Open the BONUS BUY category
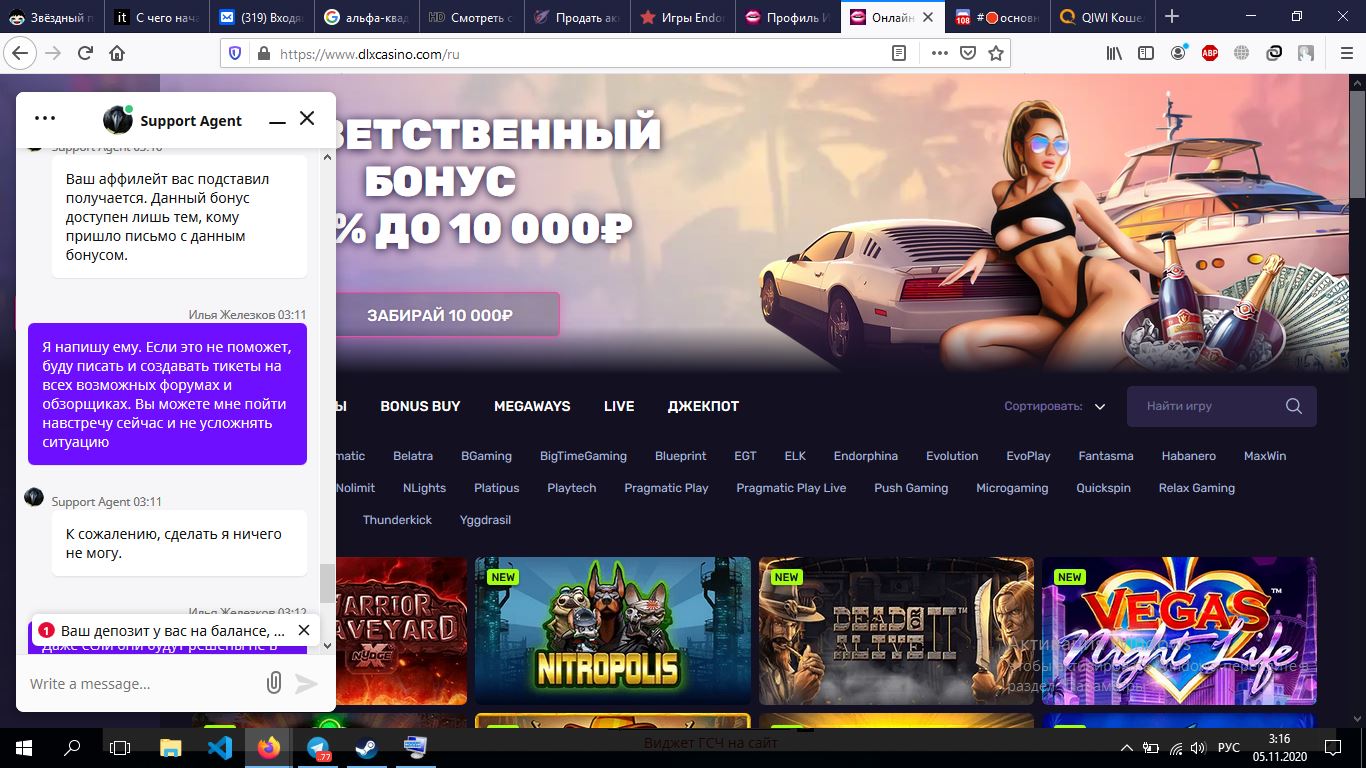Image resolution: width=1366 pixels, height=768 pixels. pos(420,406)
